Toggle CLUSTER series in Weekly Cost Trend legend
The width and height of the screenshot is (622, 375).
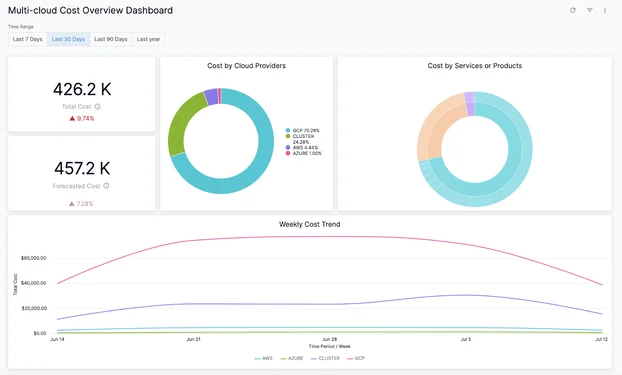pos(325,358)
